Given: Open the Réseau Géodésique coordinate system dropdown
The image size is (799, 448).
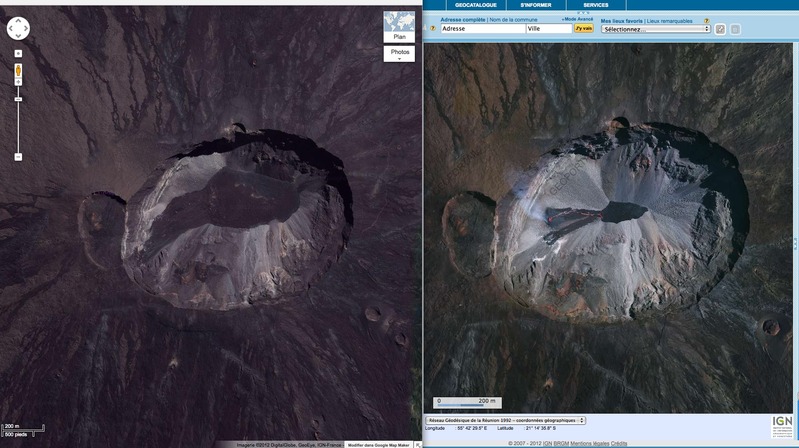Looking at the screenshot, I should tap(507, 420).
